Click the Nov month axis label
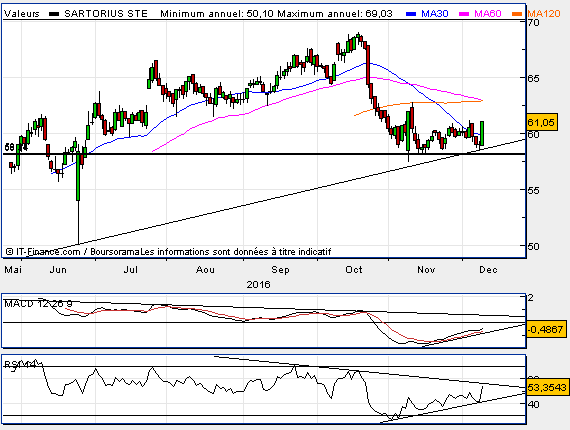This screenshot has height=430, width=570. 426,270
